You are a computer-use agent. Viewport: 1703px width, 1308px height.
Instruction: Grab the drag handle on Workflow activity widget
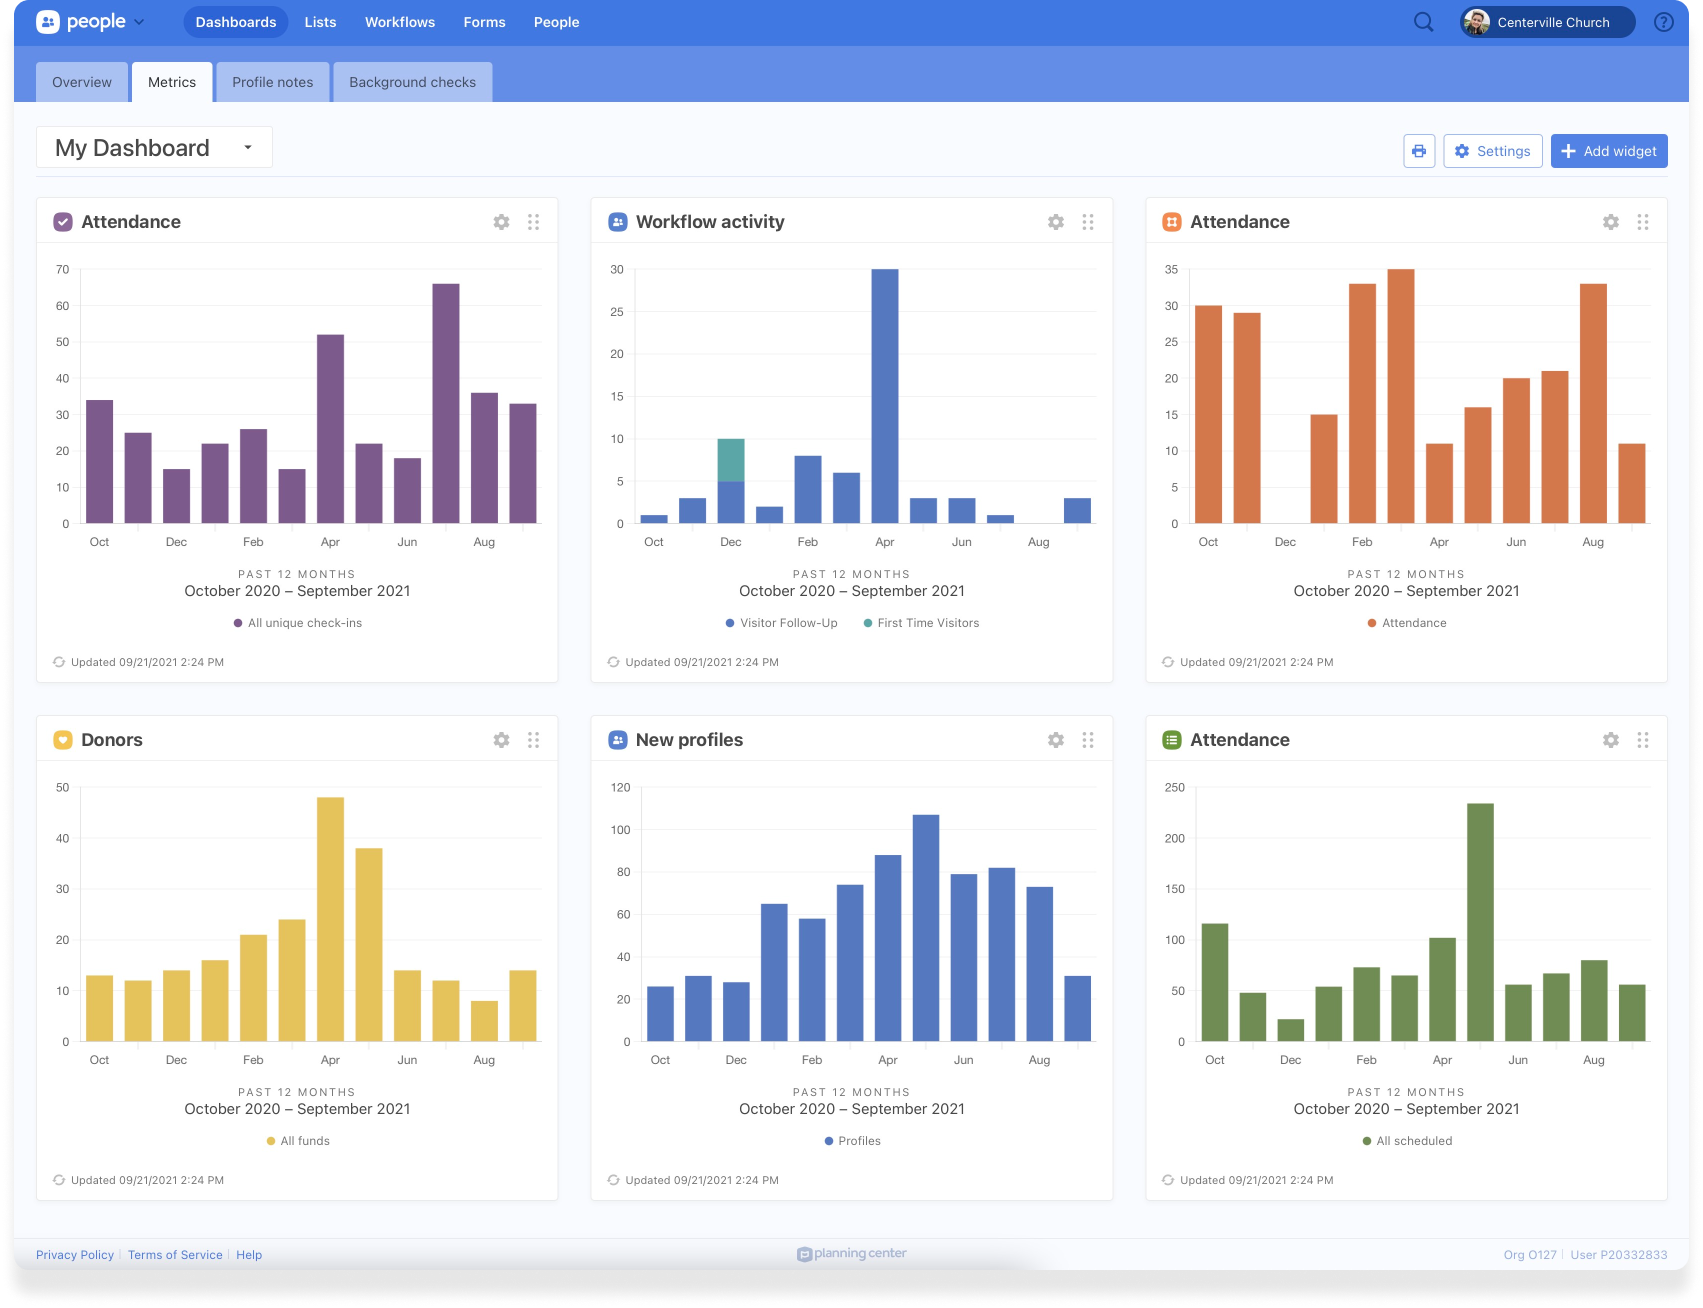tap(1088, 221)
